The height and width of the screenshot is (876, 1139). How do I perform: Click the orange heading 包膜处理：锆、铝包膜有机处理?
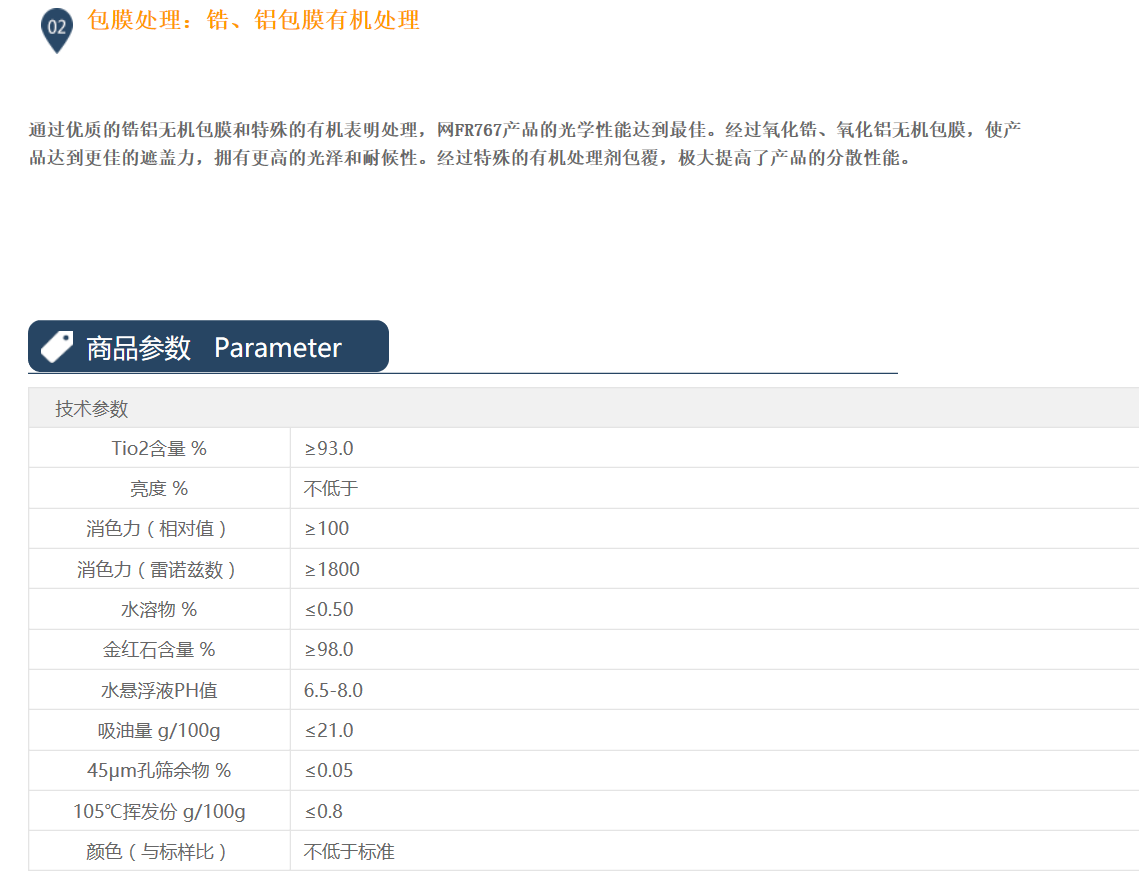(254, 20)
